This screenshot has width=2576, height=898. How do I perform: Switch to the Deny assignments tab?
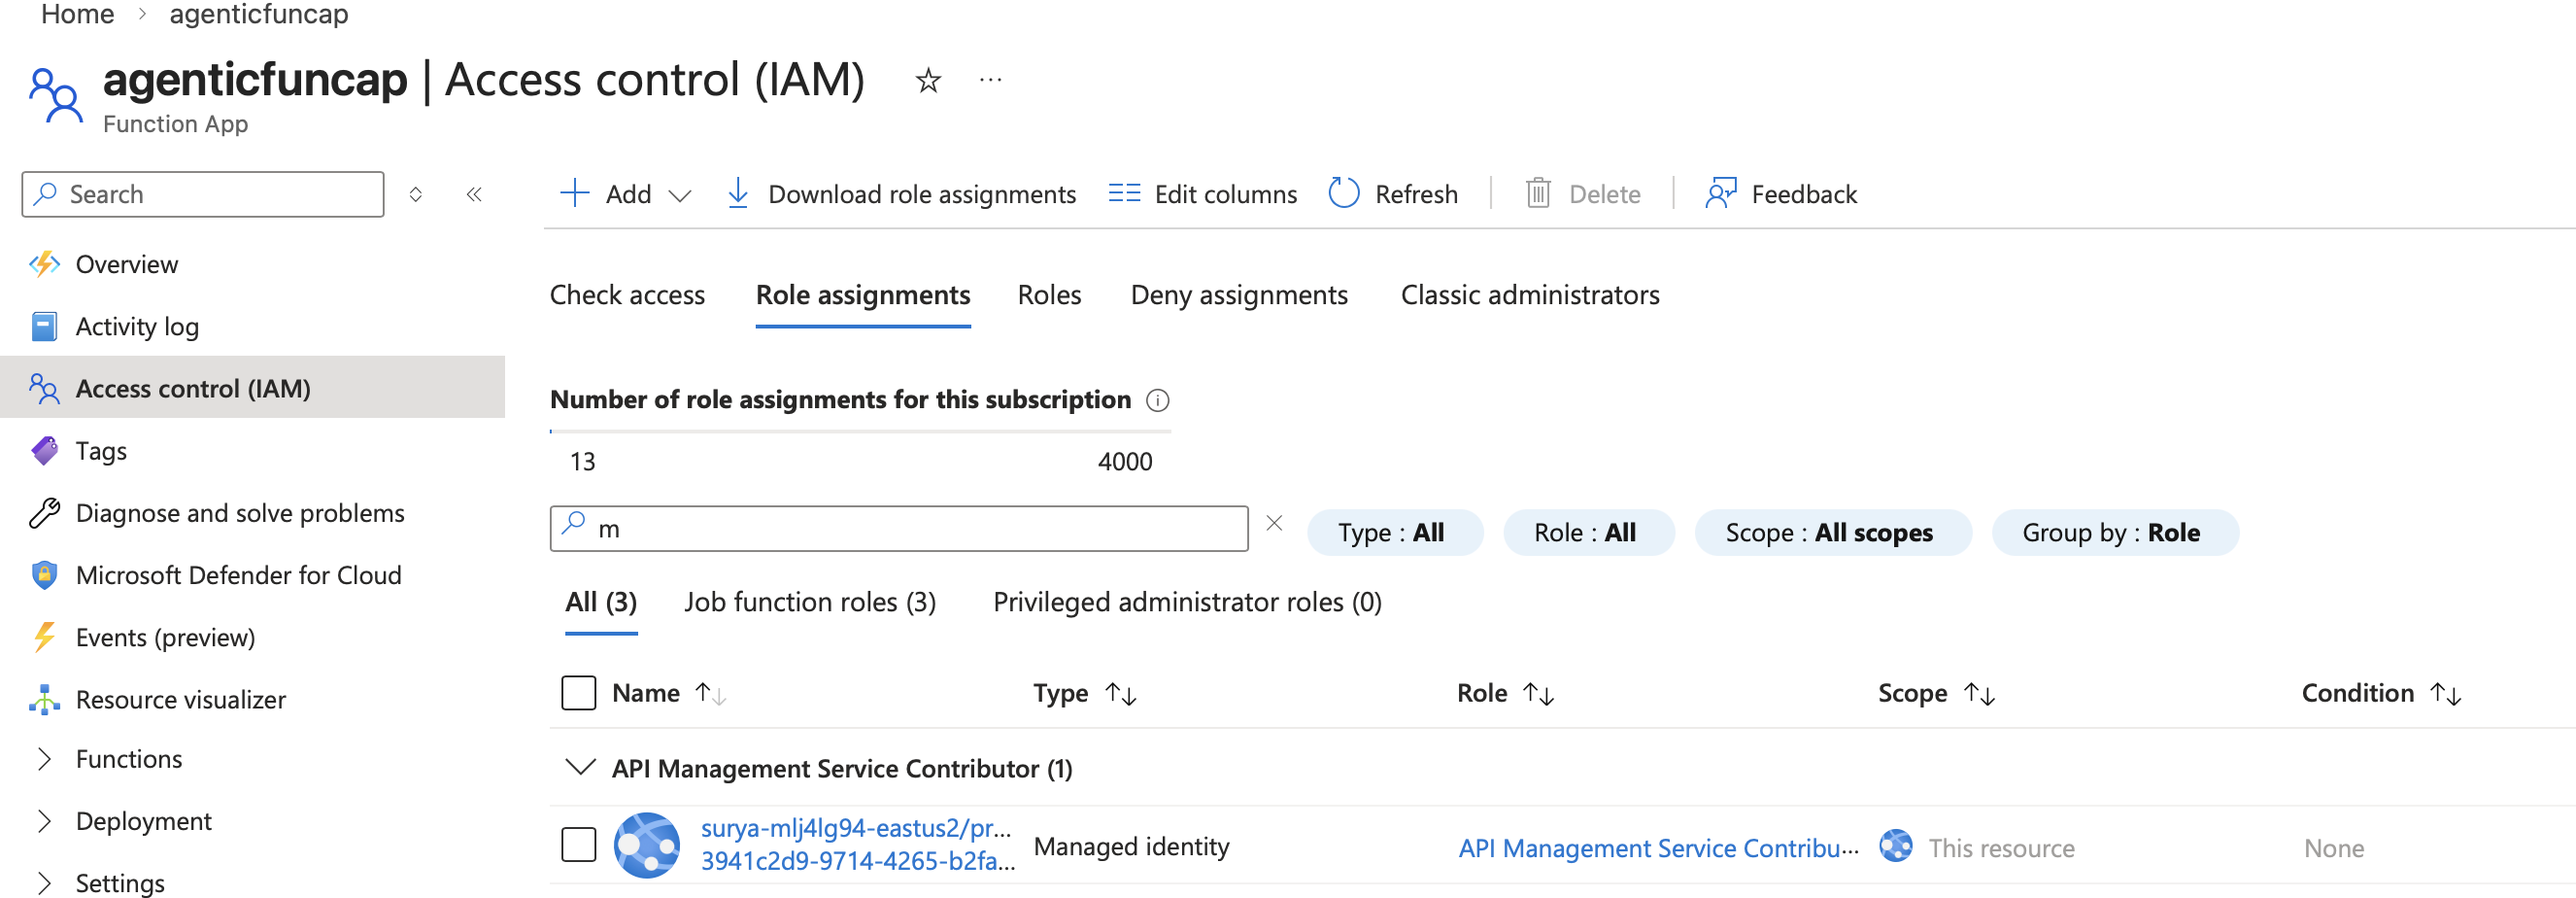pos(1238,295)
